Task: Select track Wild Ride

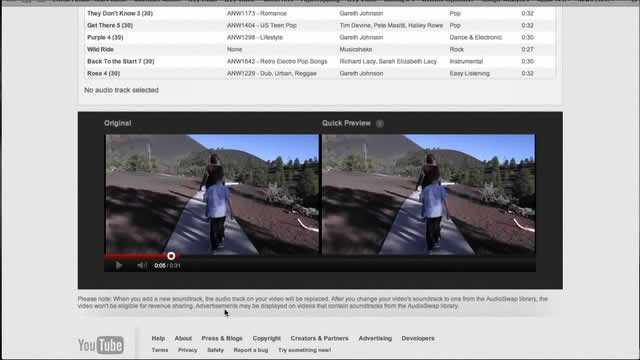Action: pyautogui.click(x=100, y=49)
